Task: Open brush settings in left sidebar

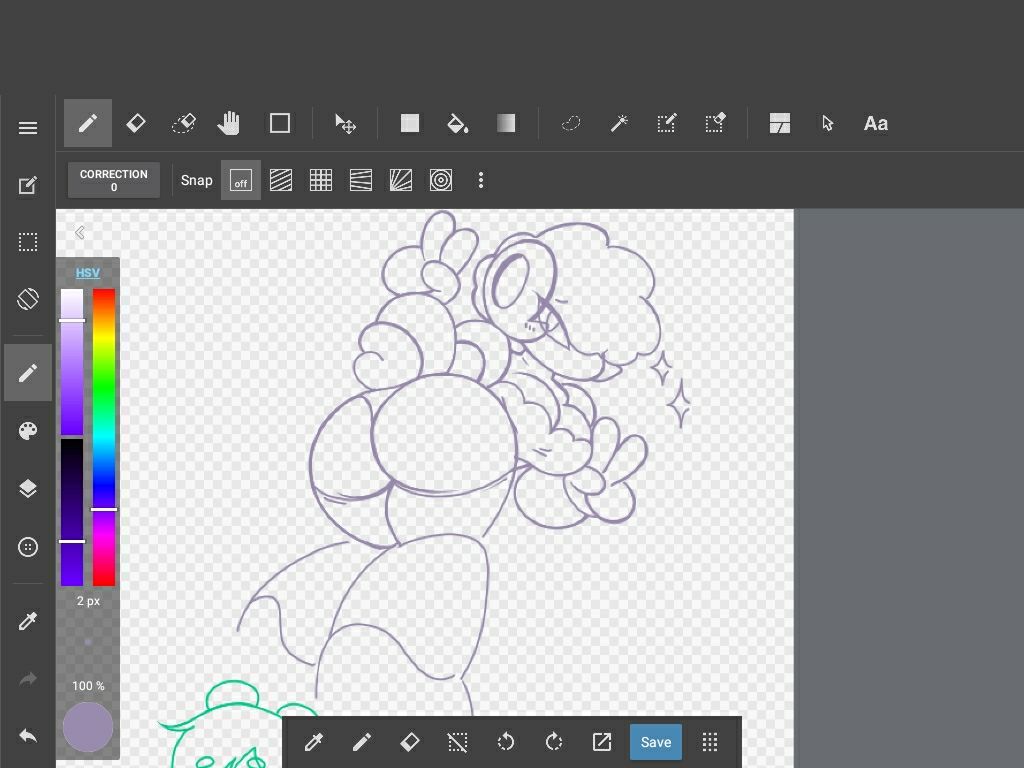Action: (x=27, y=373)
